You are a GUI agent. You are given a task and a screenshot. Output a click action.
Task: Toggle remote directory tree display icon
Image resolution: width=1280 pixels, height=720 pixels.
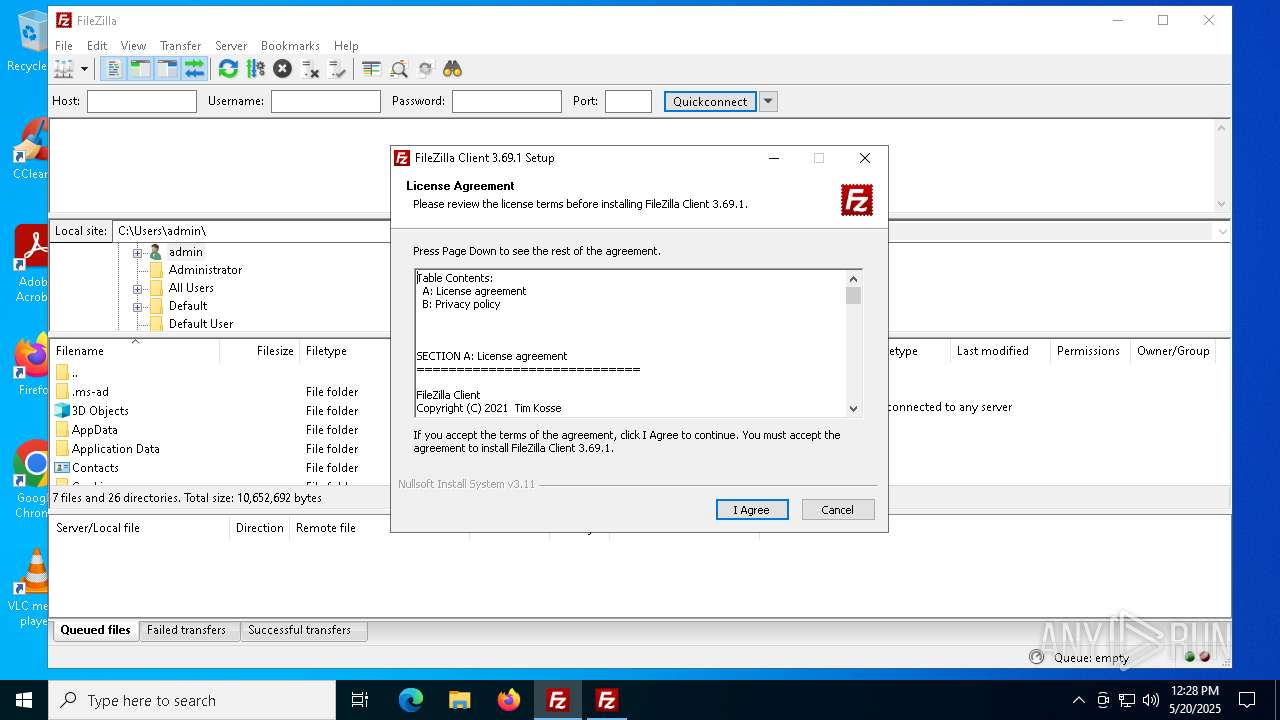pos(168,69)
